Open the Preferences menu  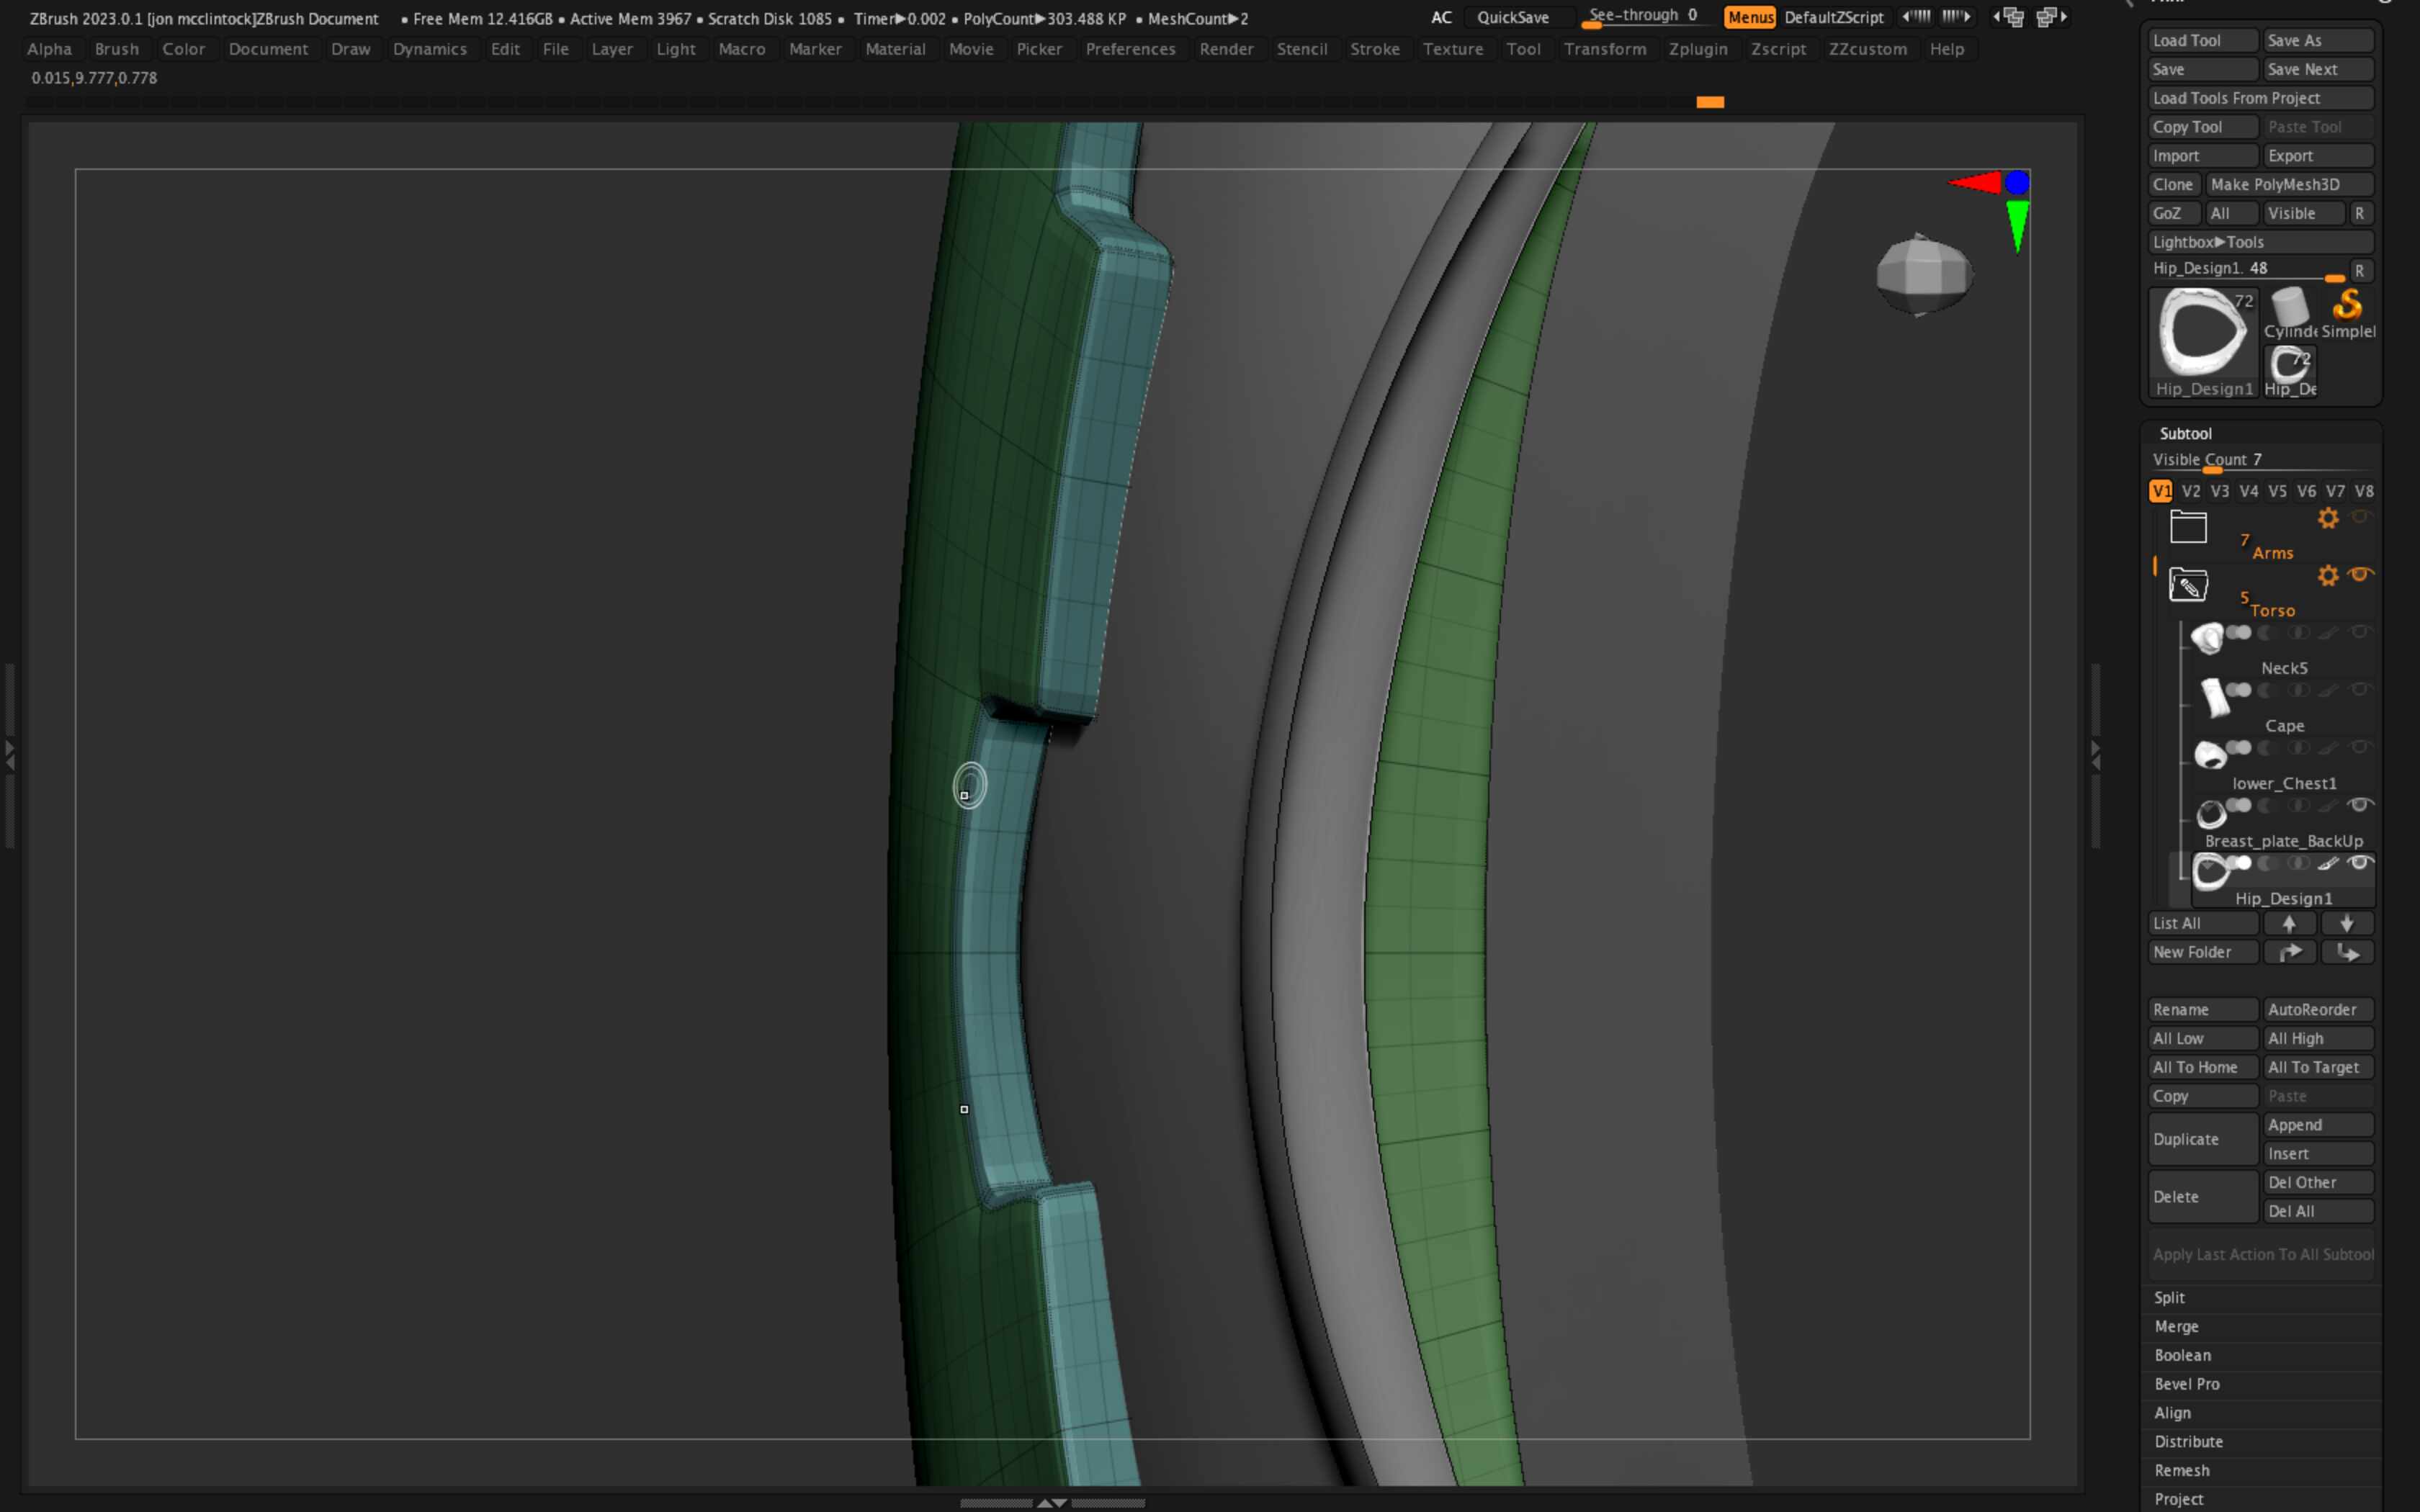click(1130, 49)
